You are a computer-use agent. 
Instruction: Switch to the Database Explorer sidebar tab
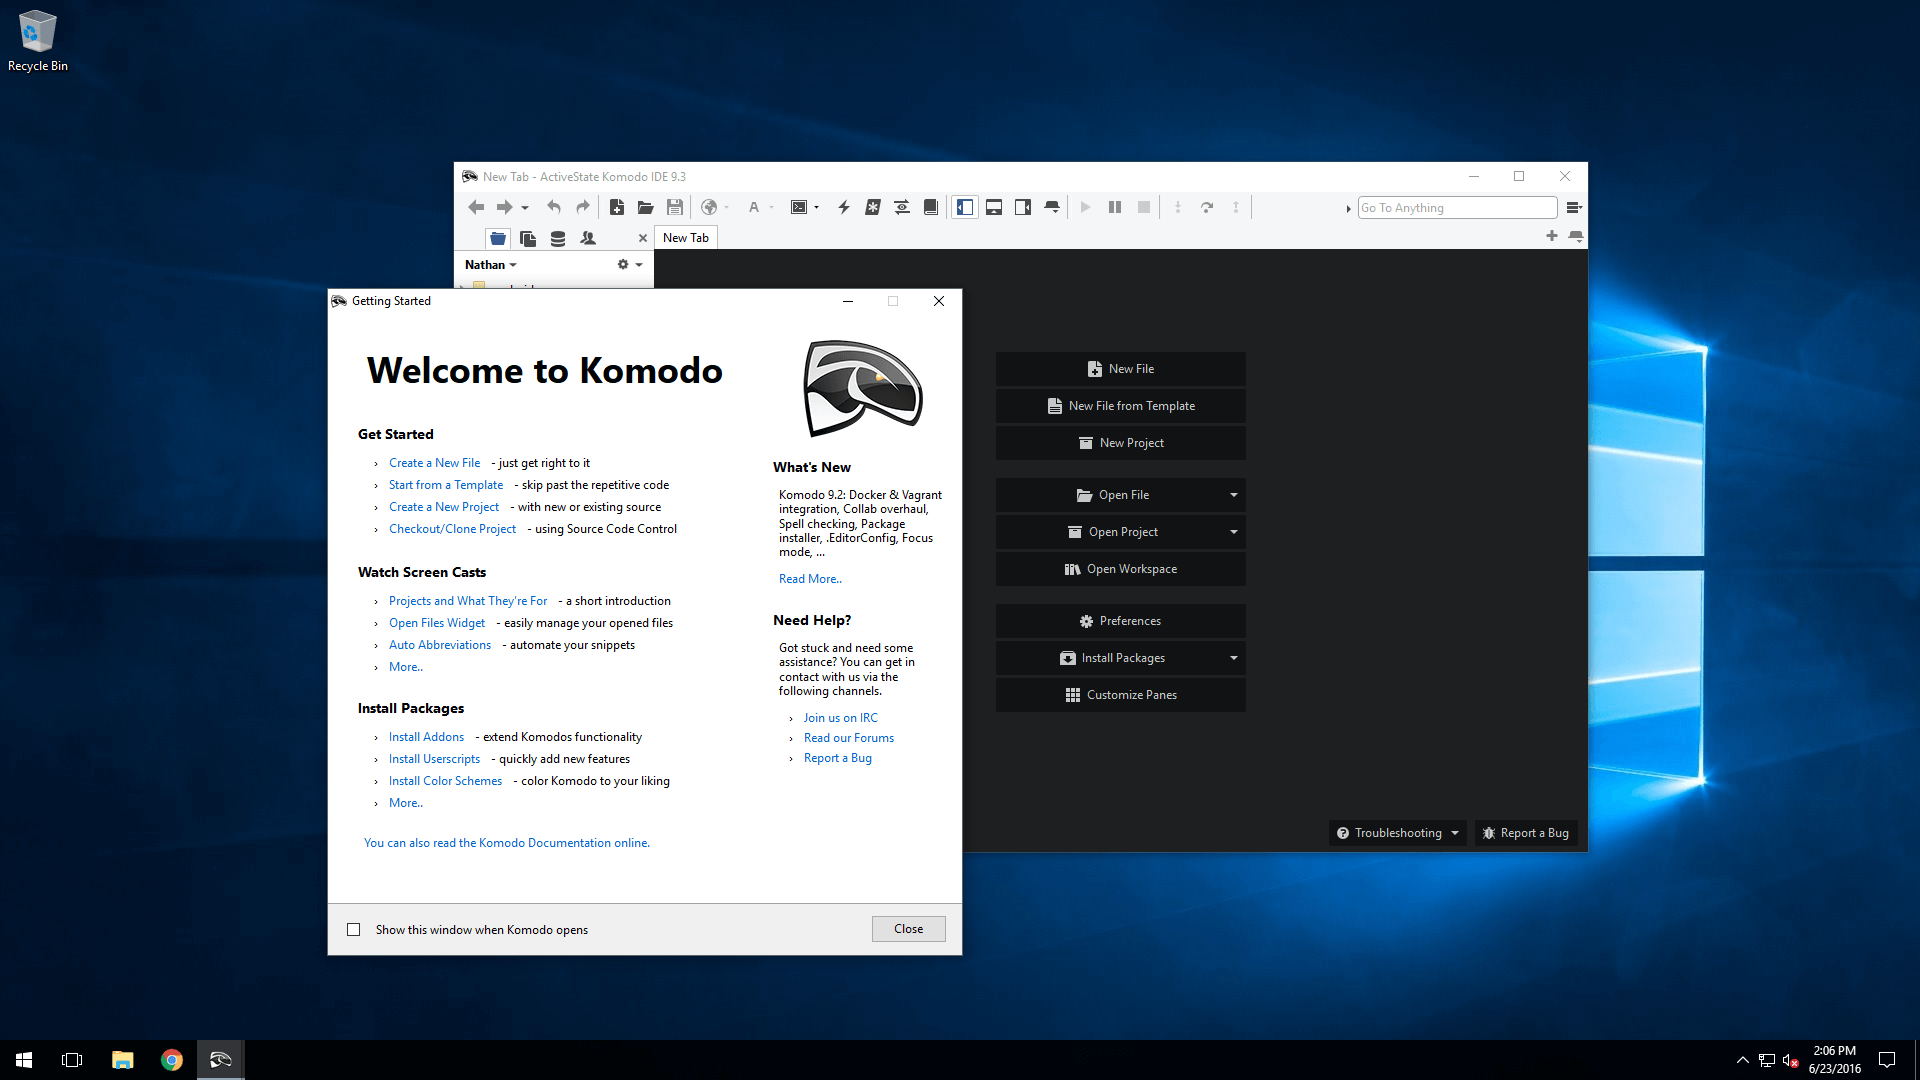tap(558, 238)
